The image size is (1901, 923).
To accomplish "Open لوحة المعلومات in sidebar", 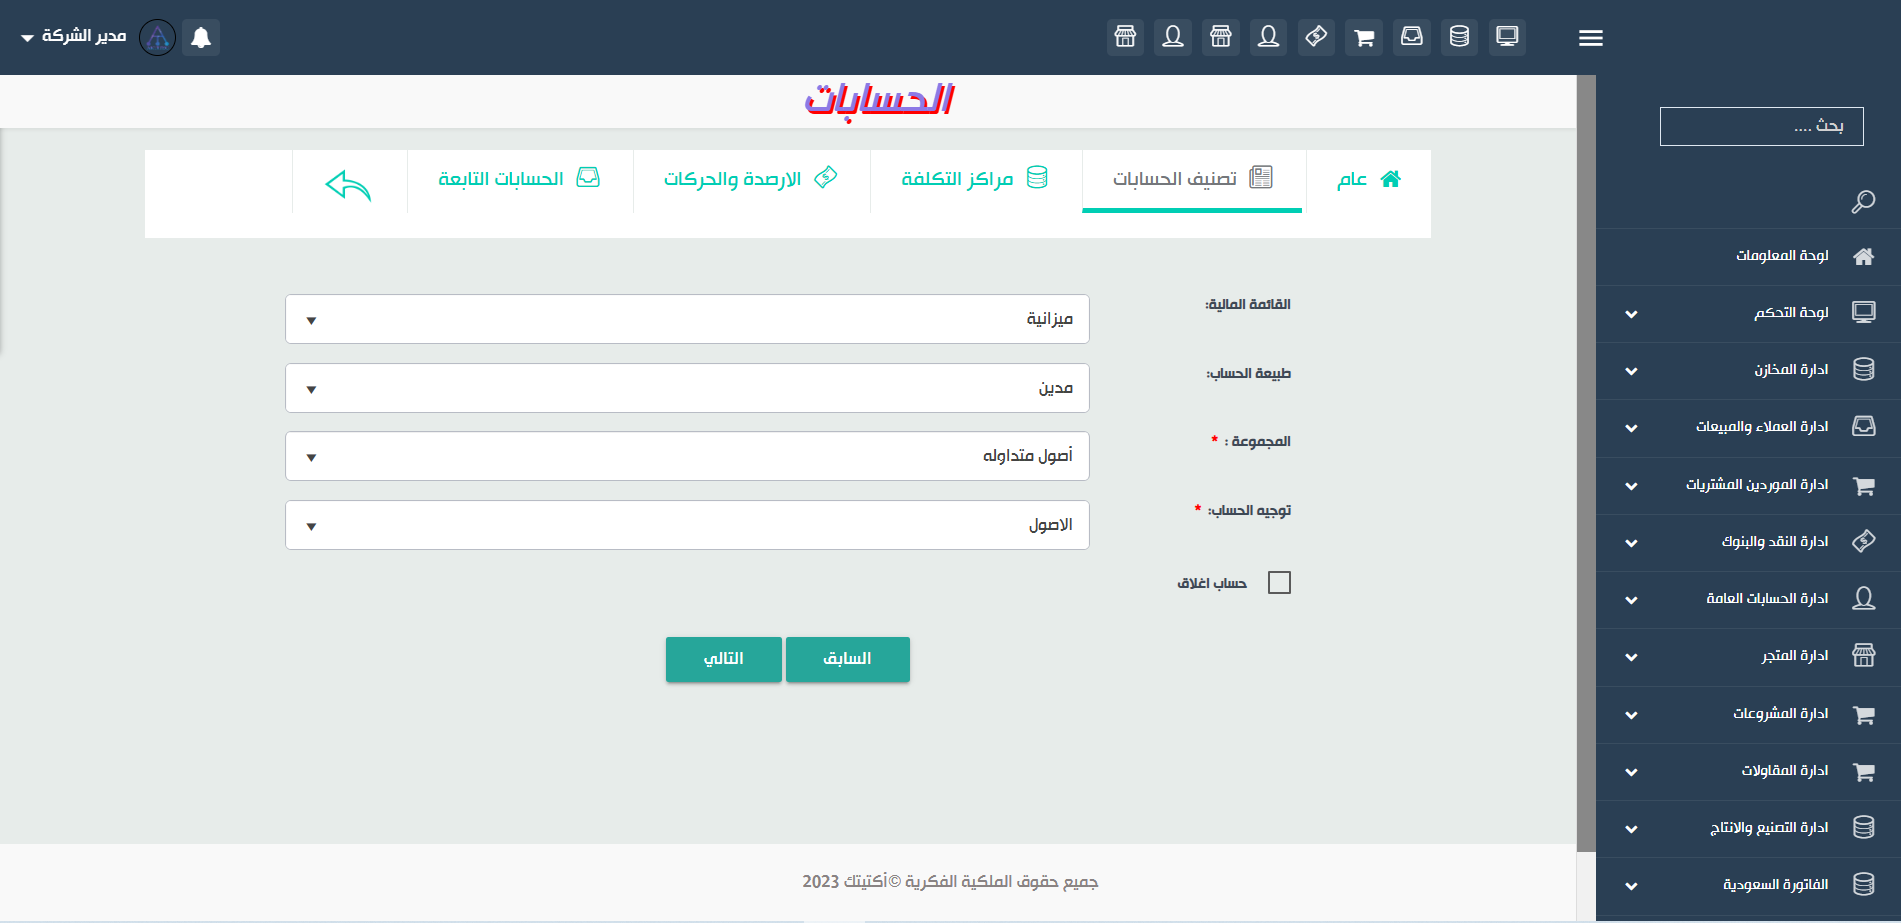I will click(1748, 257).
